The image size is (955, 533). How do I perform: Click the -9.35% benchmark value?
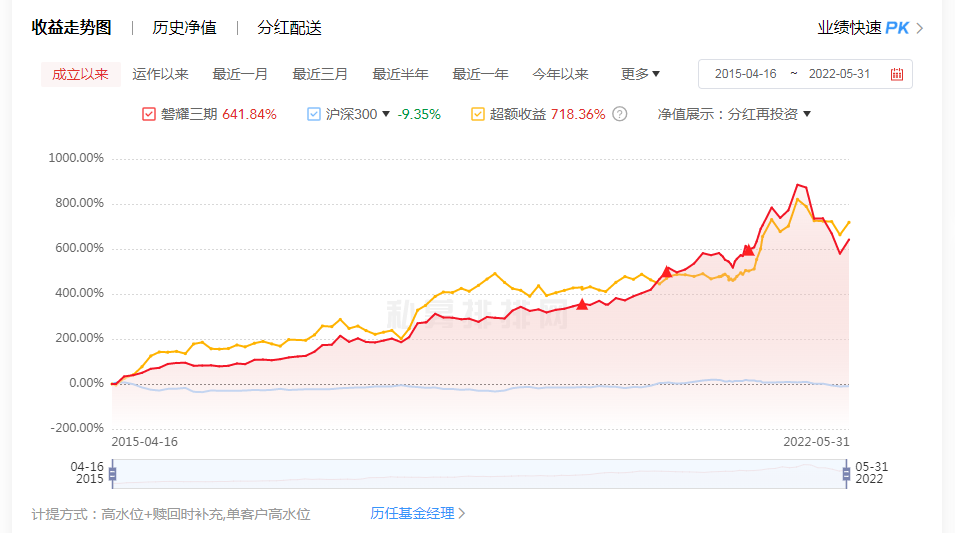(x=419, y=114)
